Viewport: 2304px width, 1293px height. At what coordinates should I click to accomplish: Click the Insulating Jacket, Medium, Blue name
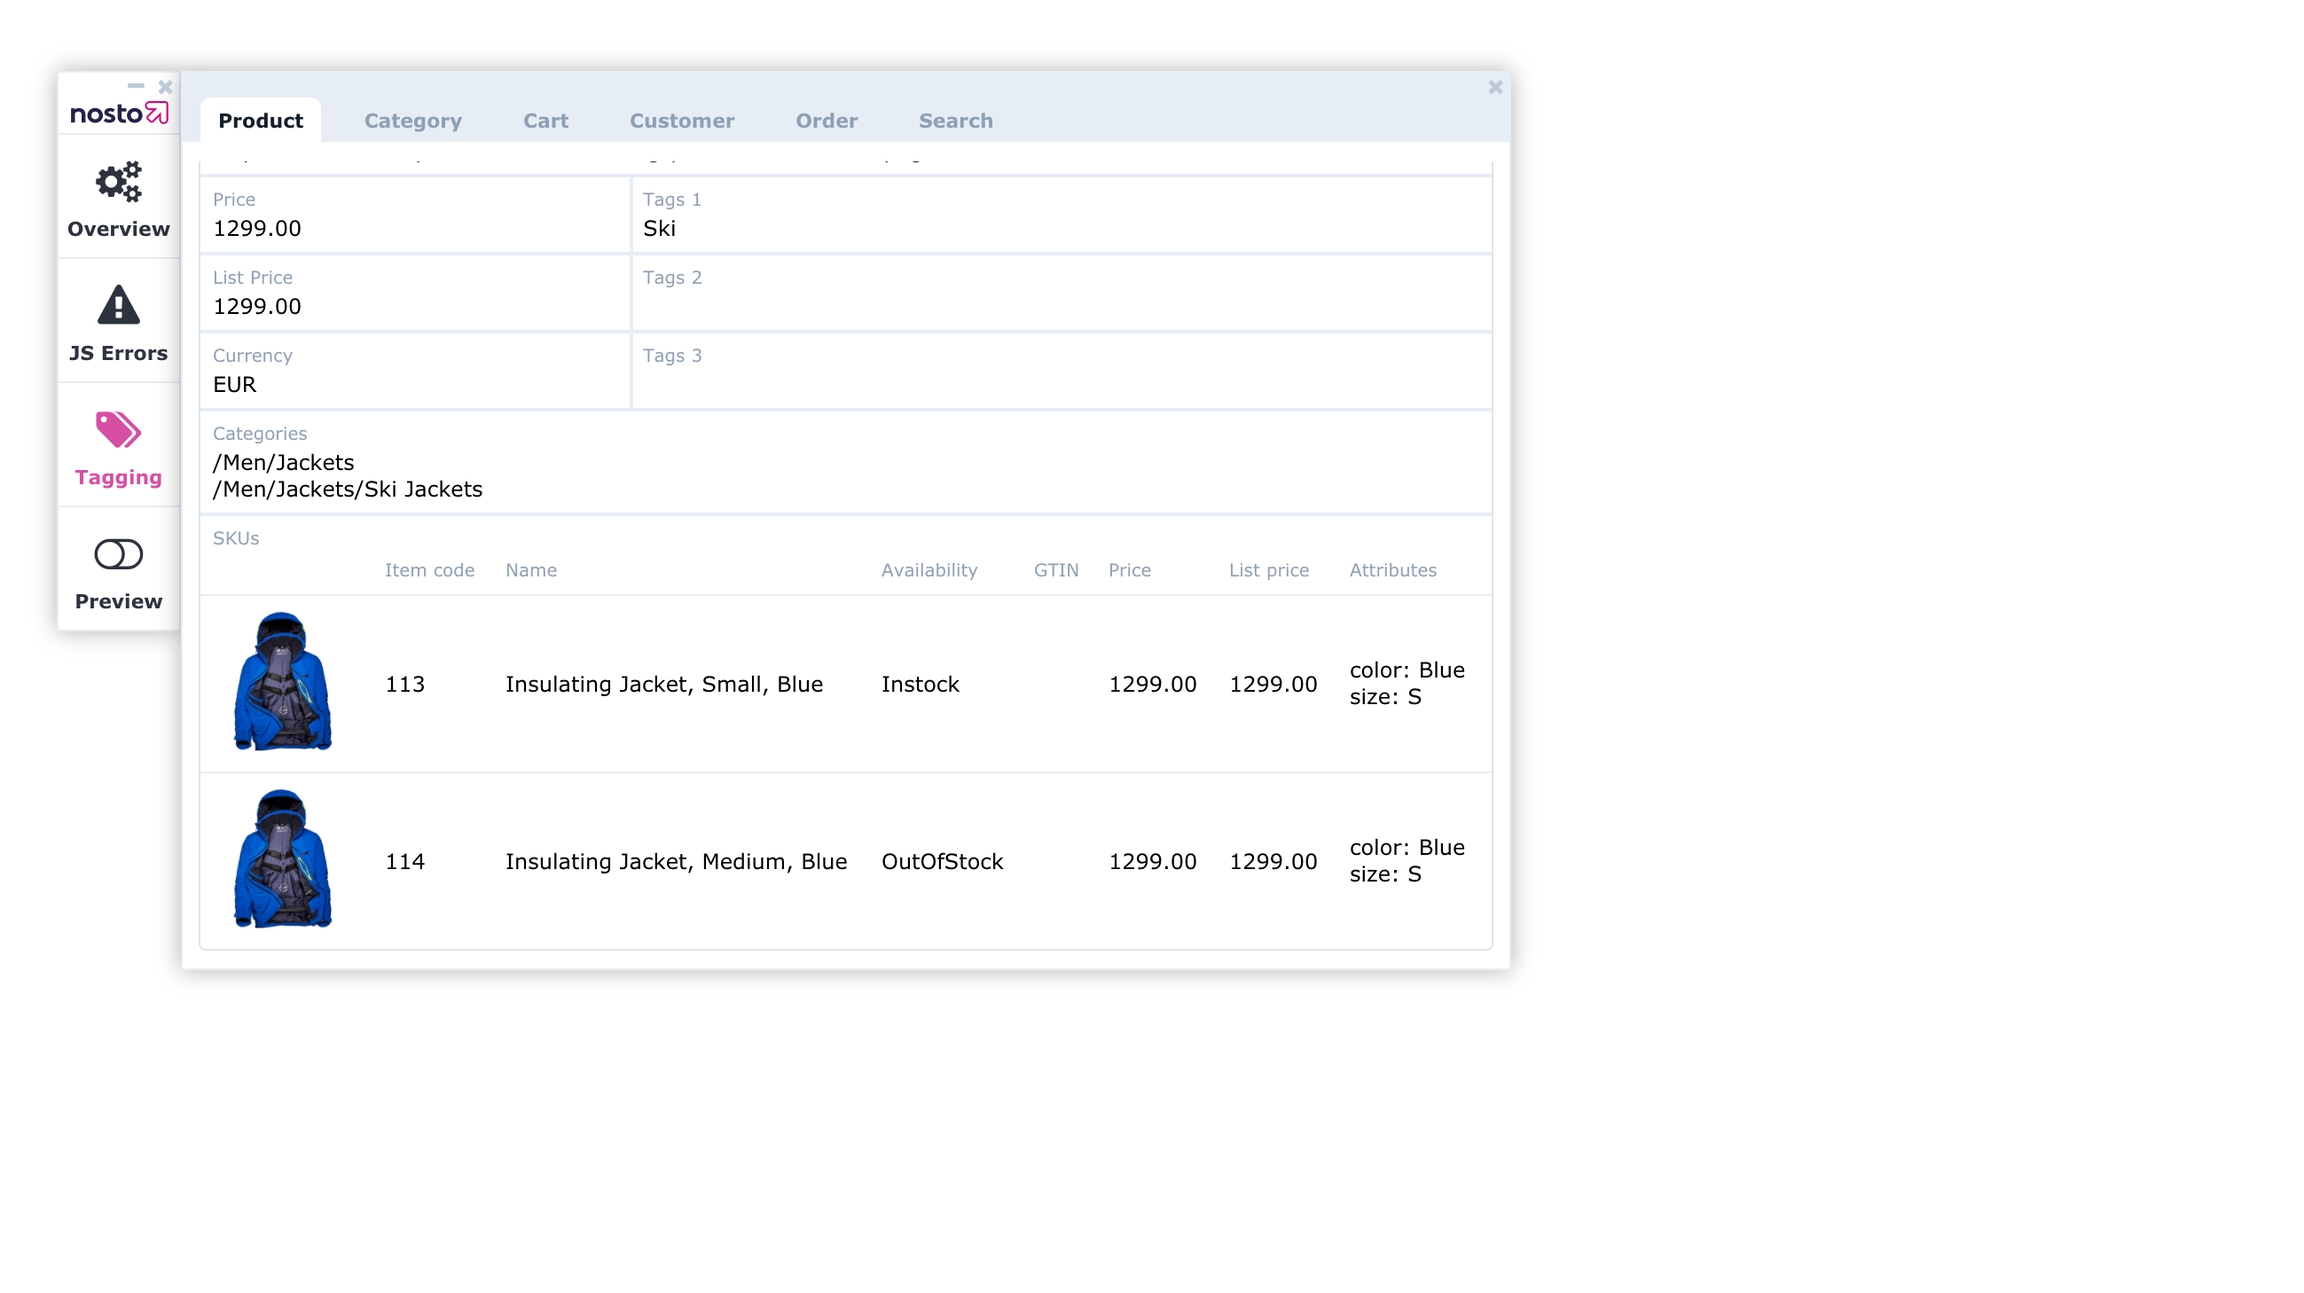click(675, 862)
